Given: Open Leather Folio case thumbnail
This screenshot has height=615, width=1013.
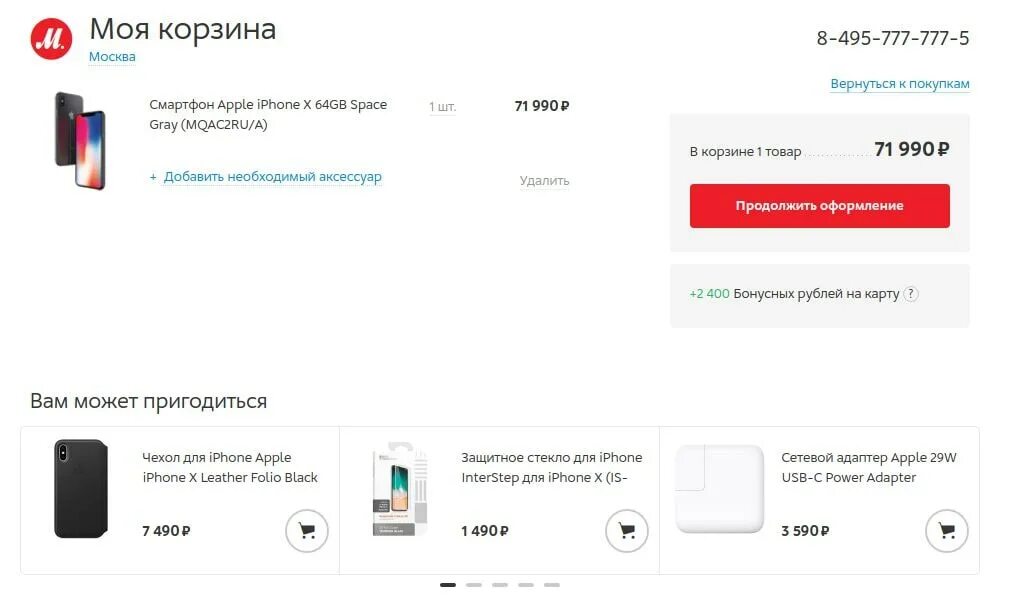Looking at the screenshot, I should pos(80,488).
